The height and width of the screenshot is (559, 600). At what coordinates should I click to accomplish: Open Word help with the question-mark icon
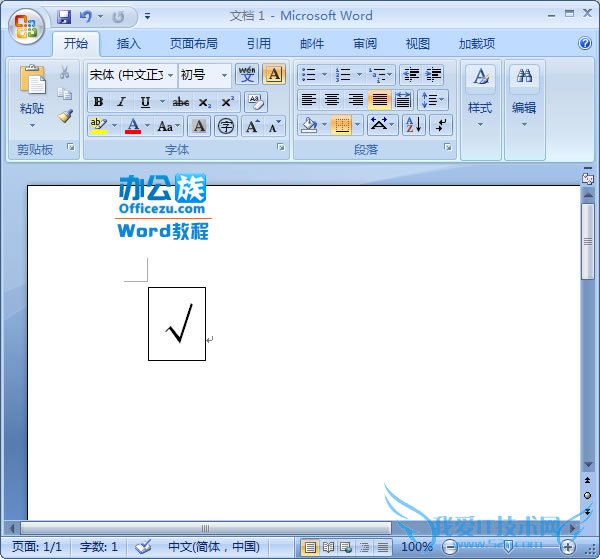tap(585, 43)
